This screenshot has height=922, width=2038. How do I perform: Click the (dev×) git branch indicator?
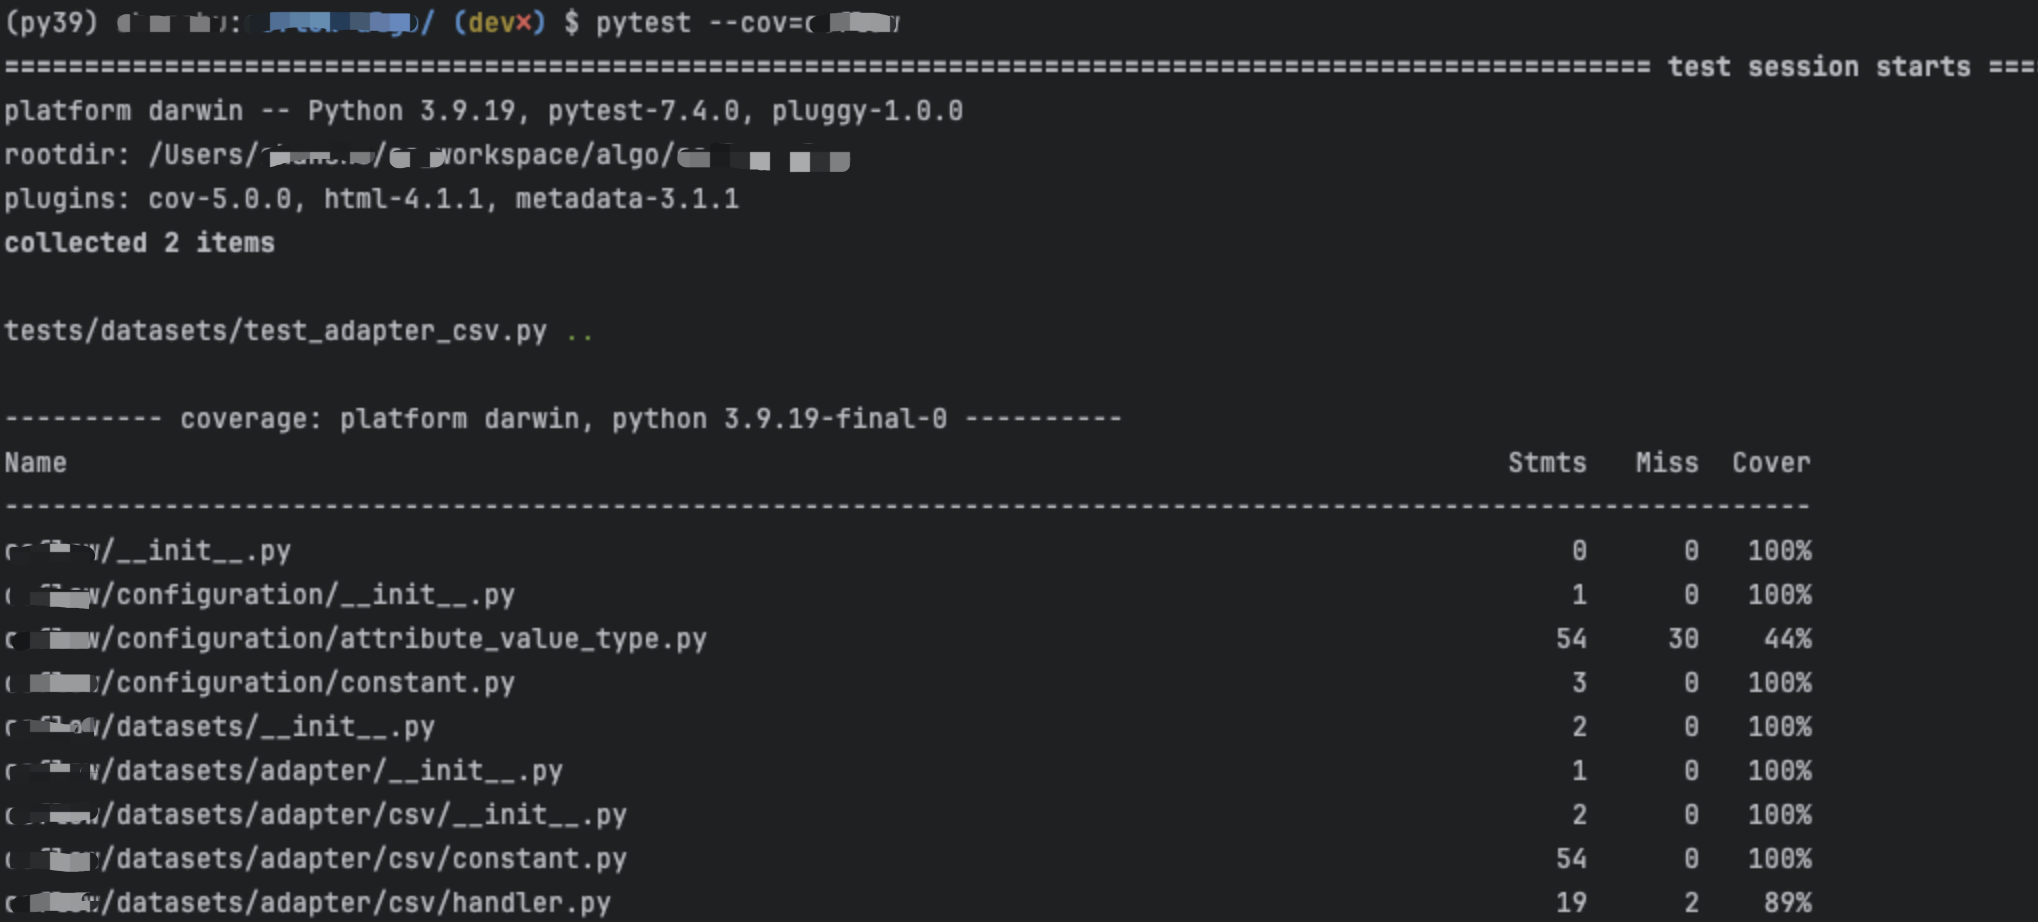tap(499, 22)
